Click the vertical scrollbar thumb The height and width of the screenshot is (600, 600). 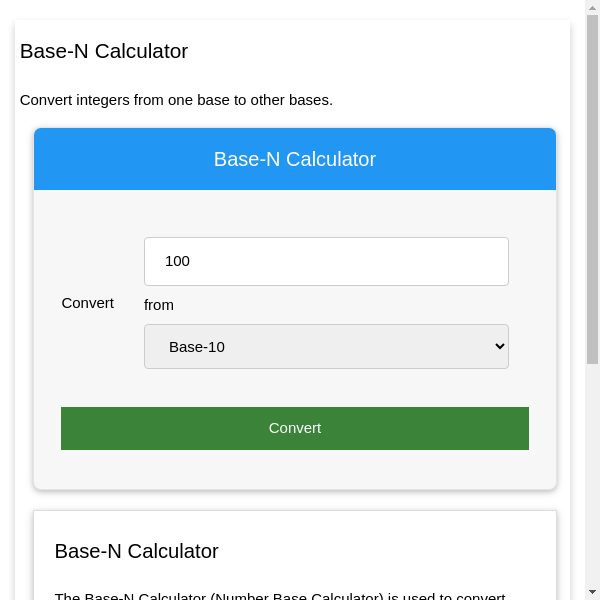592,190
